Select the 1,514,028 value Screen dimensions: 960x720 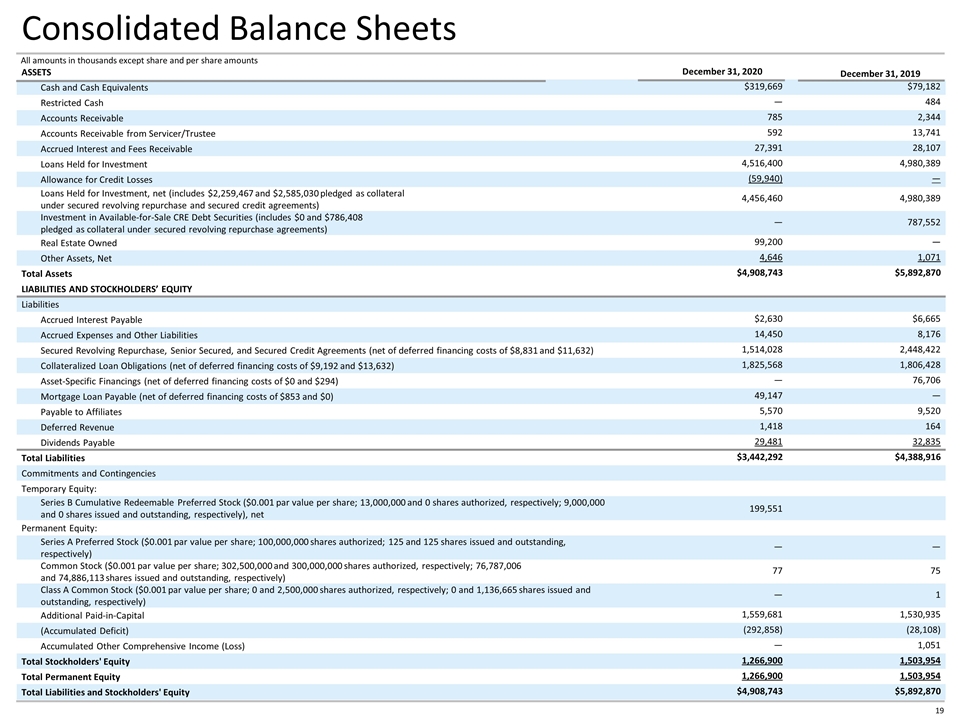tap(762, 350)
